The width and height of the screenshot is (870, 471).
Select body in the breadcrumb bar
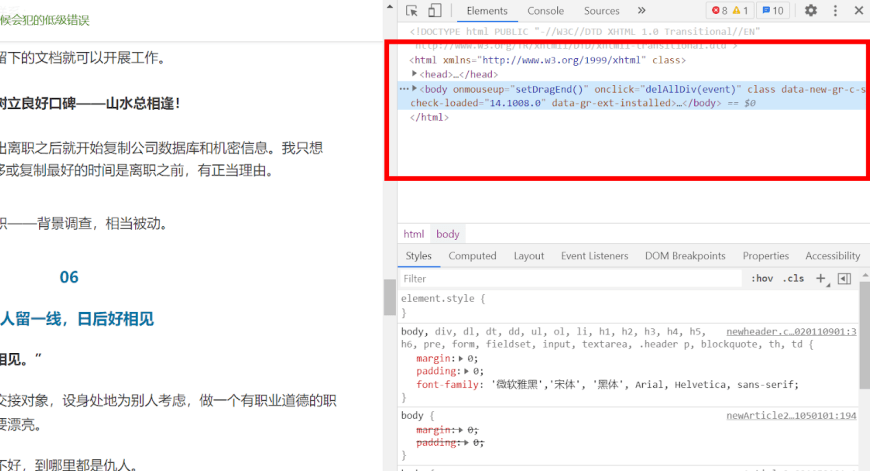(x=448, y=234)
